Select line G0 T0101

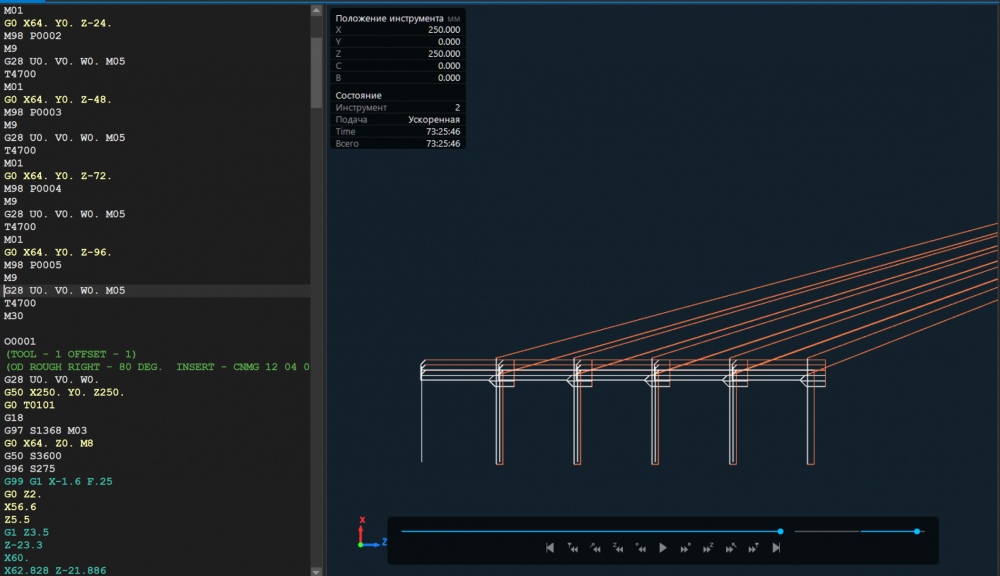tap(29, 405)
